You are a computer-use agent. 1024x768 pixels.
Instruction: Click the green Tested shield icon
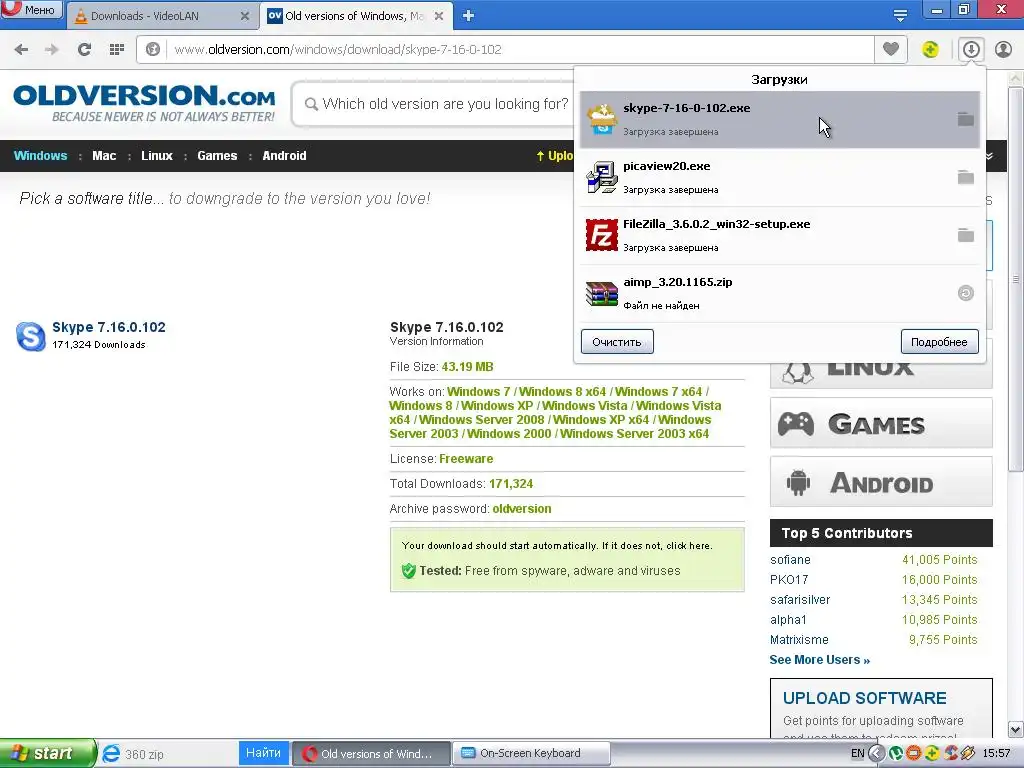(x=409, y=571)
